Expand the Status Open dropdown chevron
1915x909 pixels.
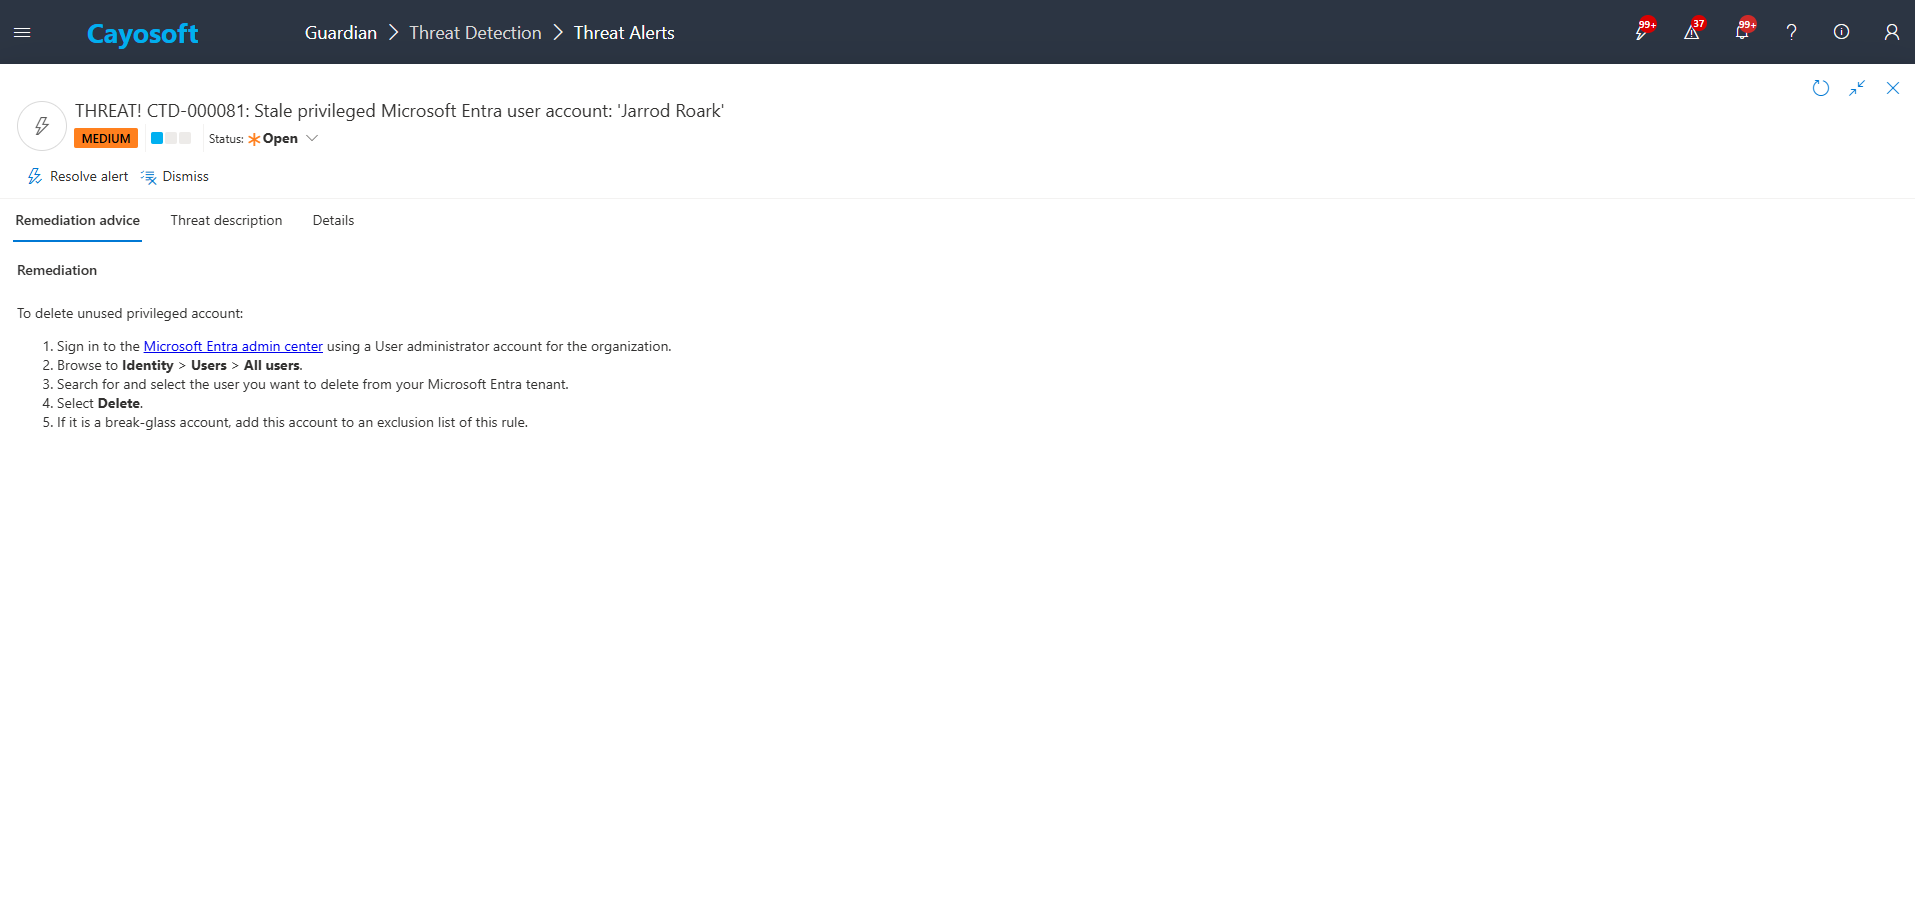[x=312, y=139]
